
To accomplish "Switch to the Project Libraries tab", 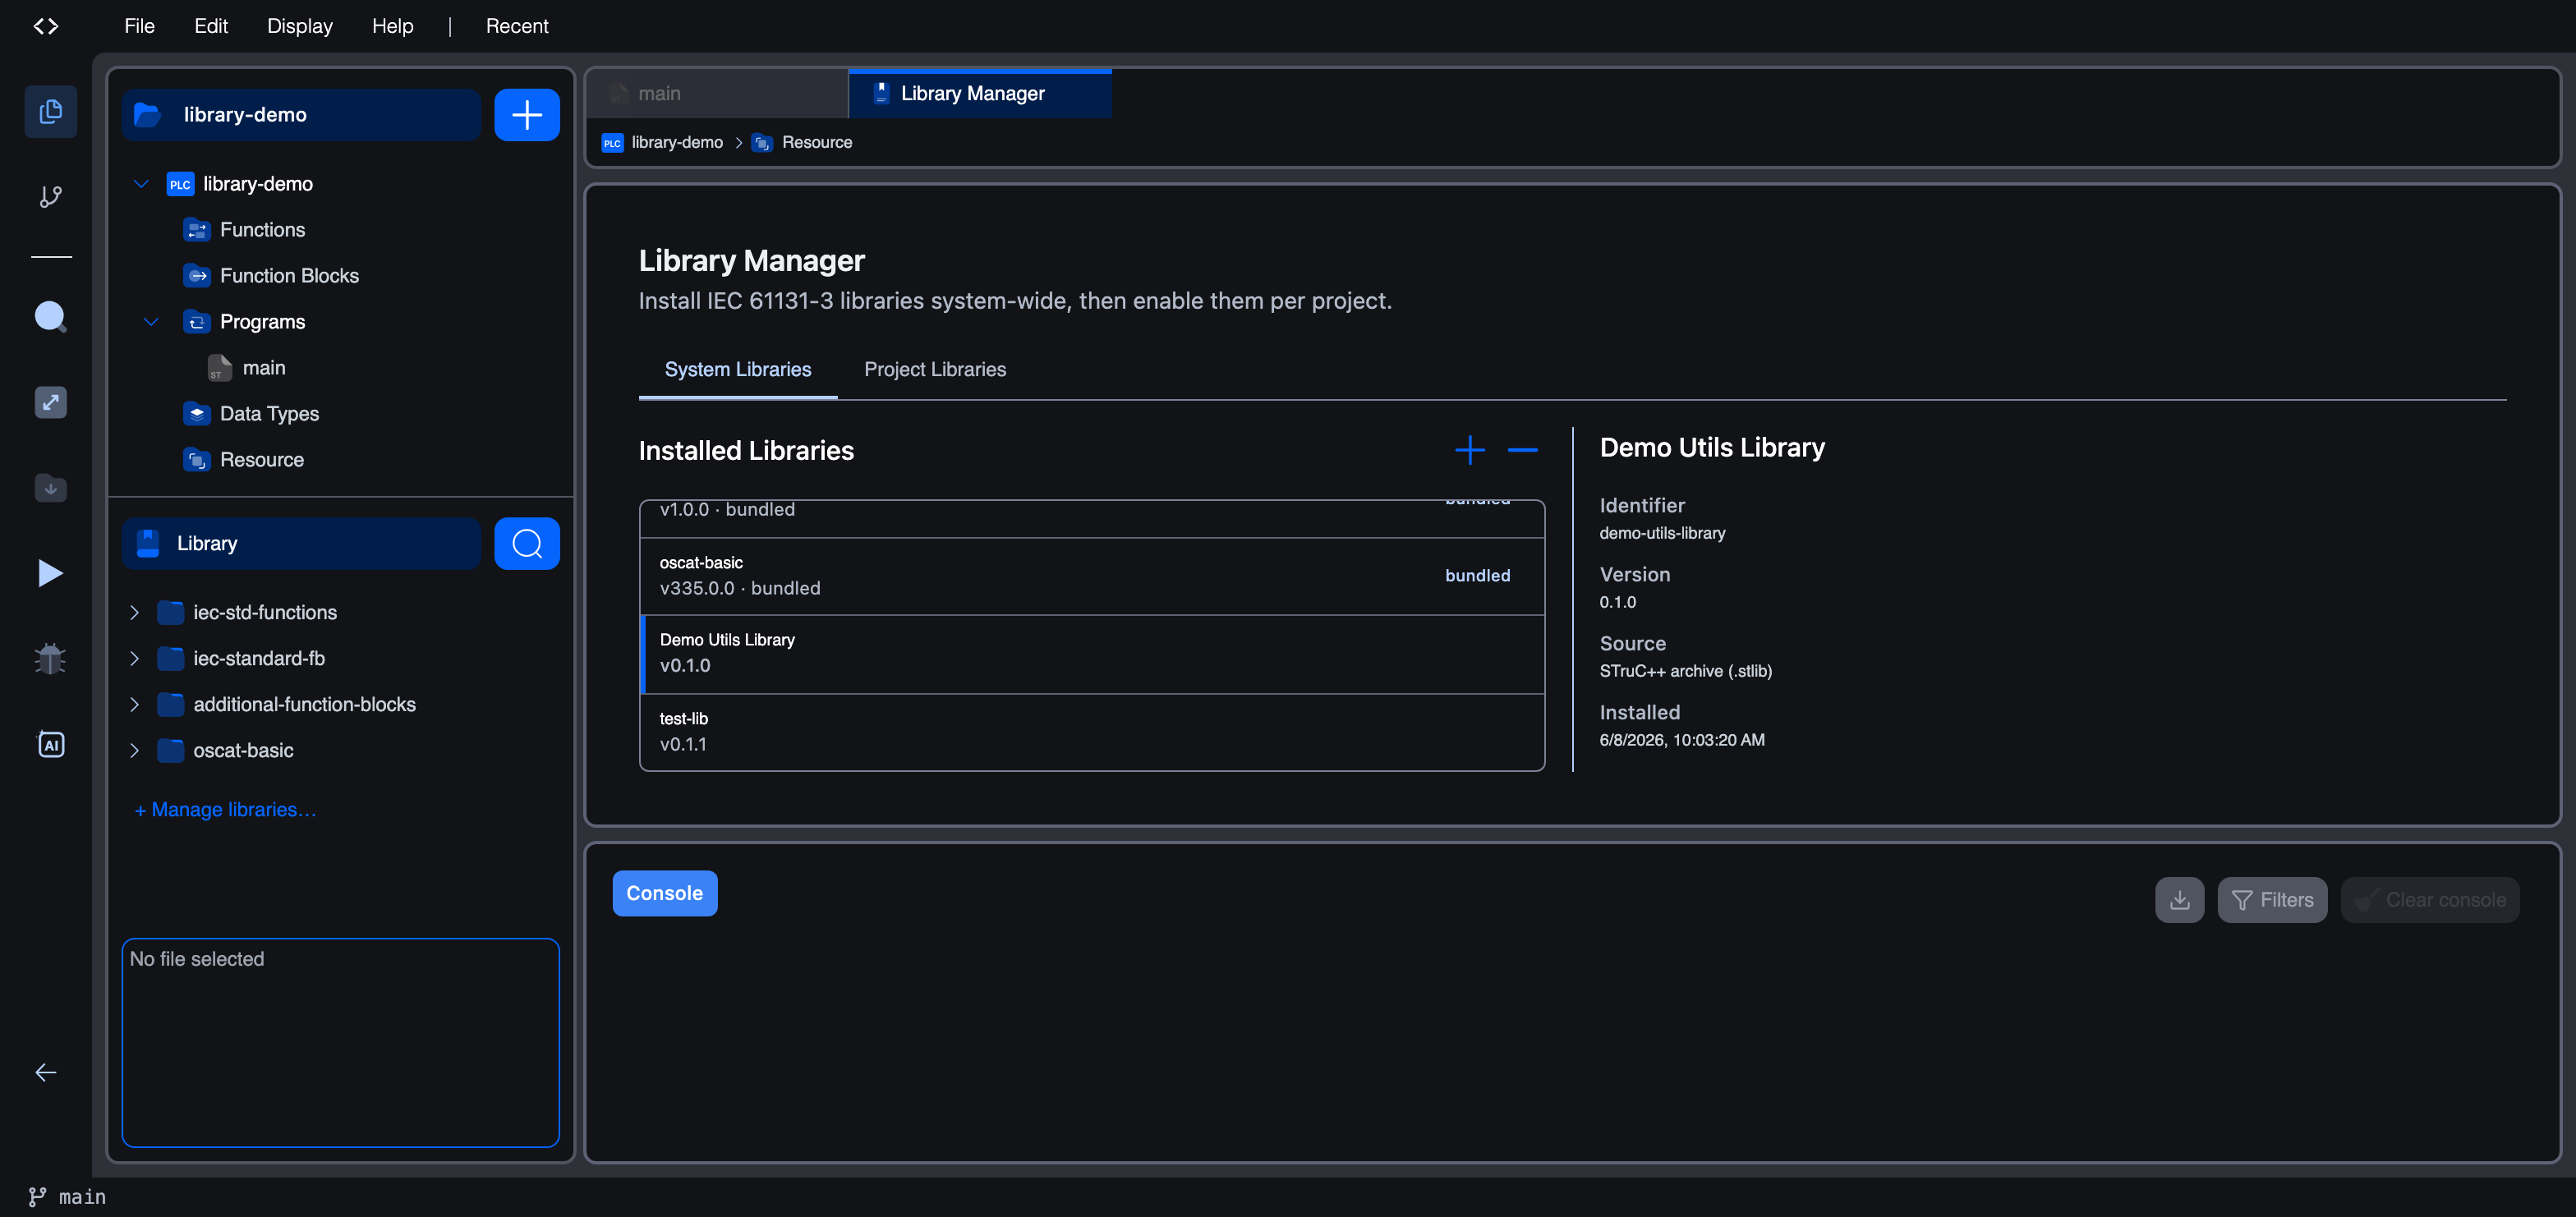I will (935, 370).
